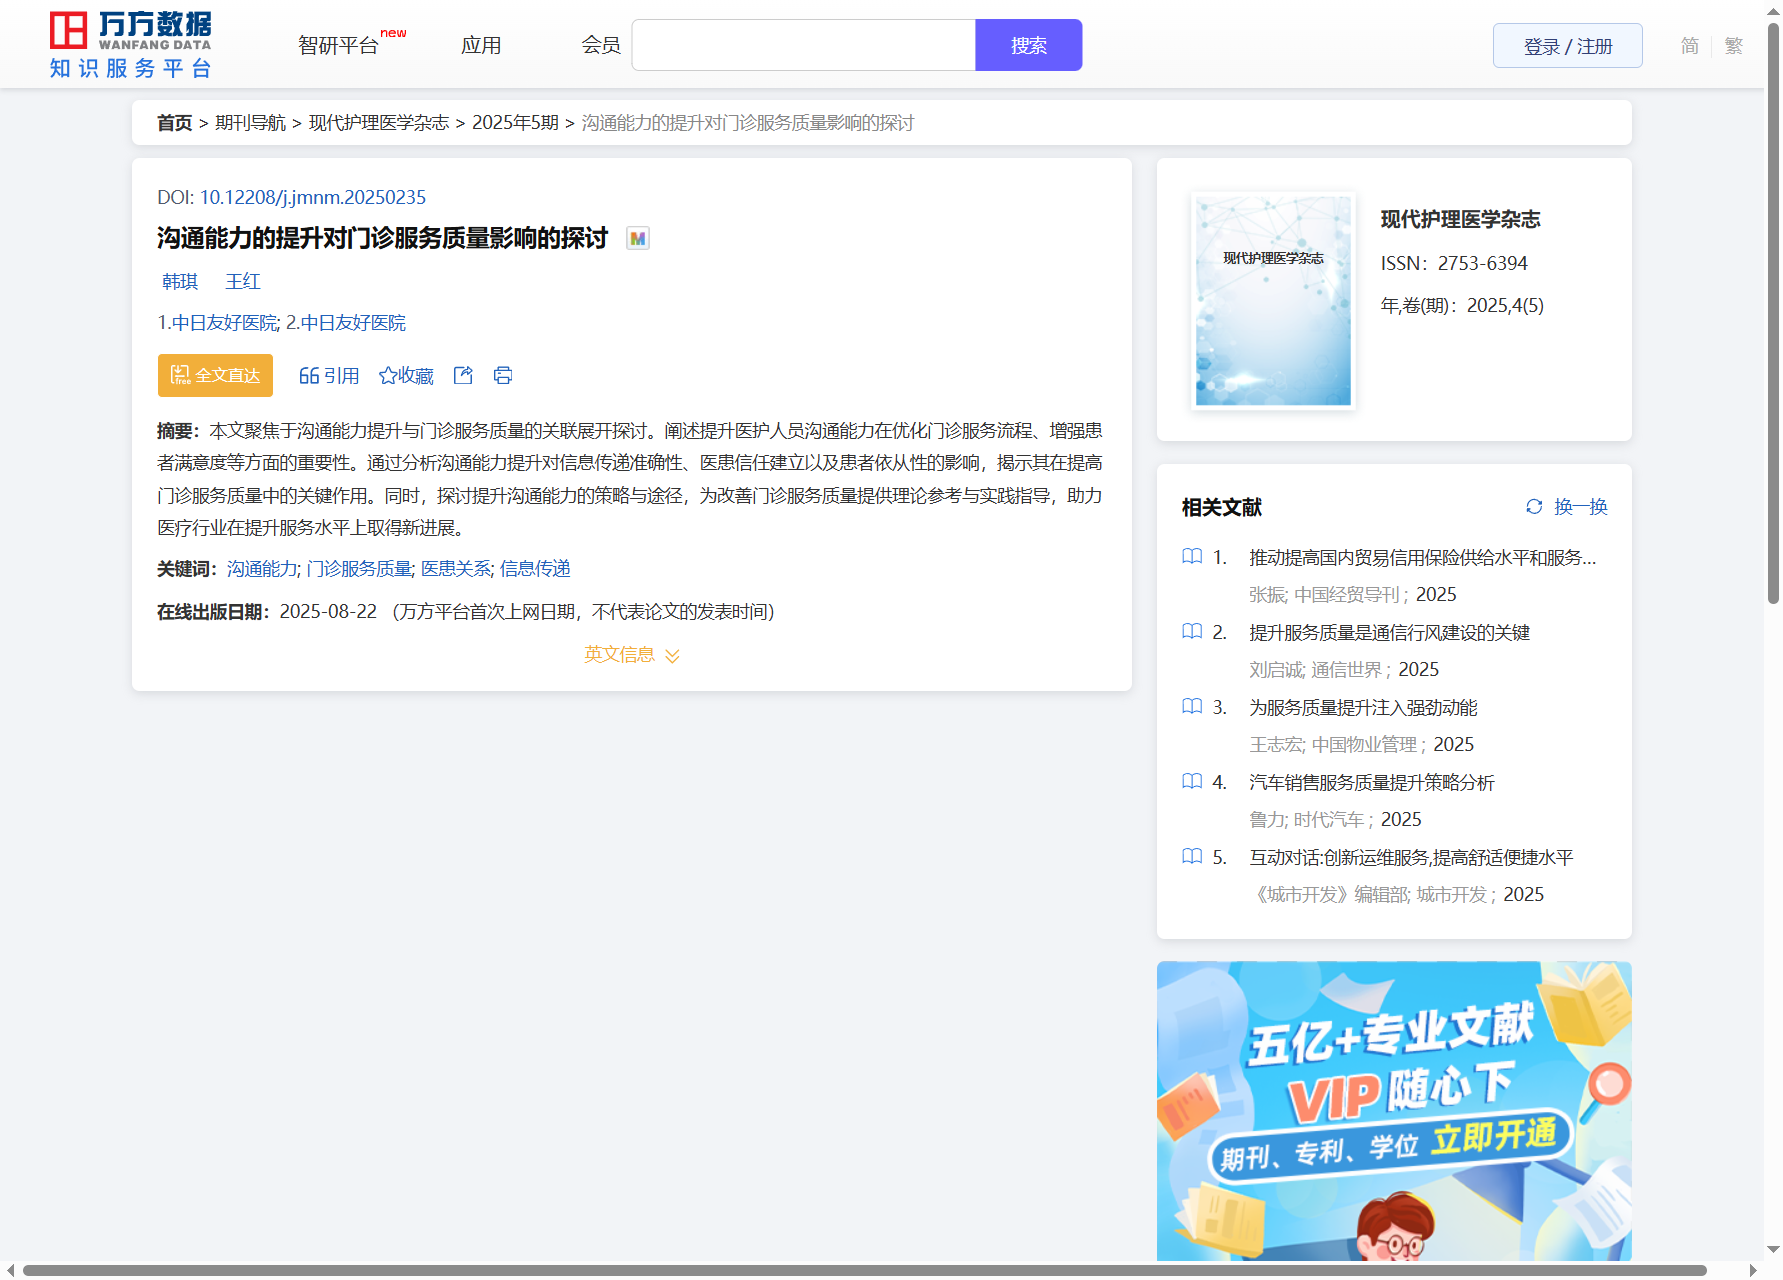Switch to traditional Chinese 繁
This screenshot has width=1783, height=1280.
point(1734,46)
